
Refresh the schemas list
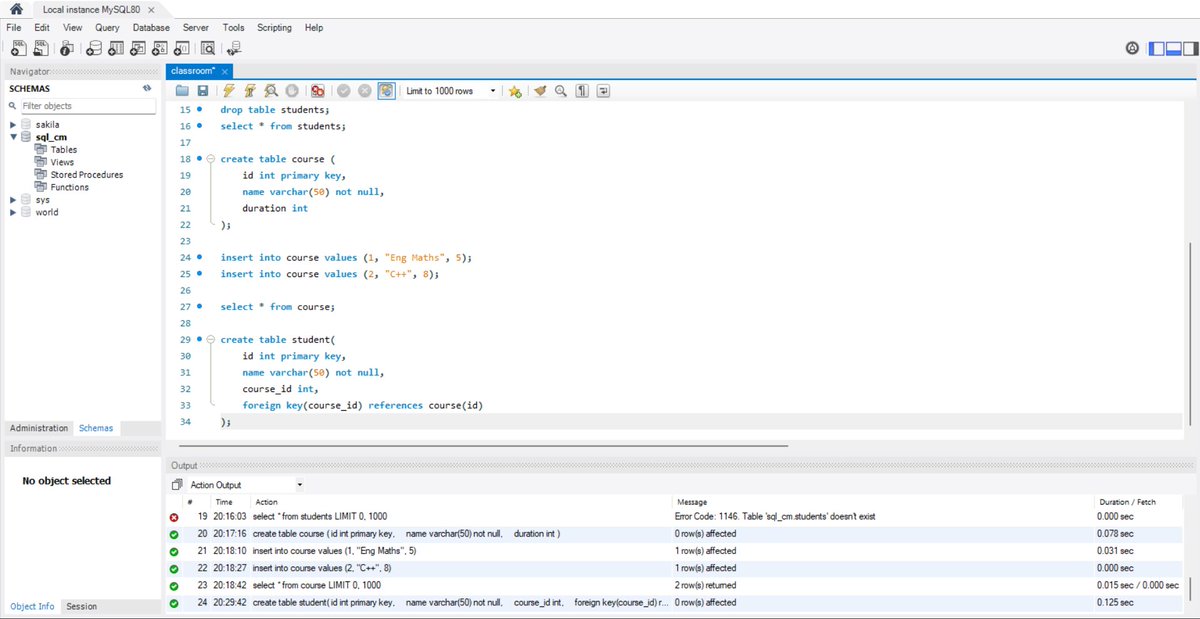[147, 88]
